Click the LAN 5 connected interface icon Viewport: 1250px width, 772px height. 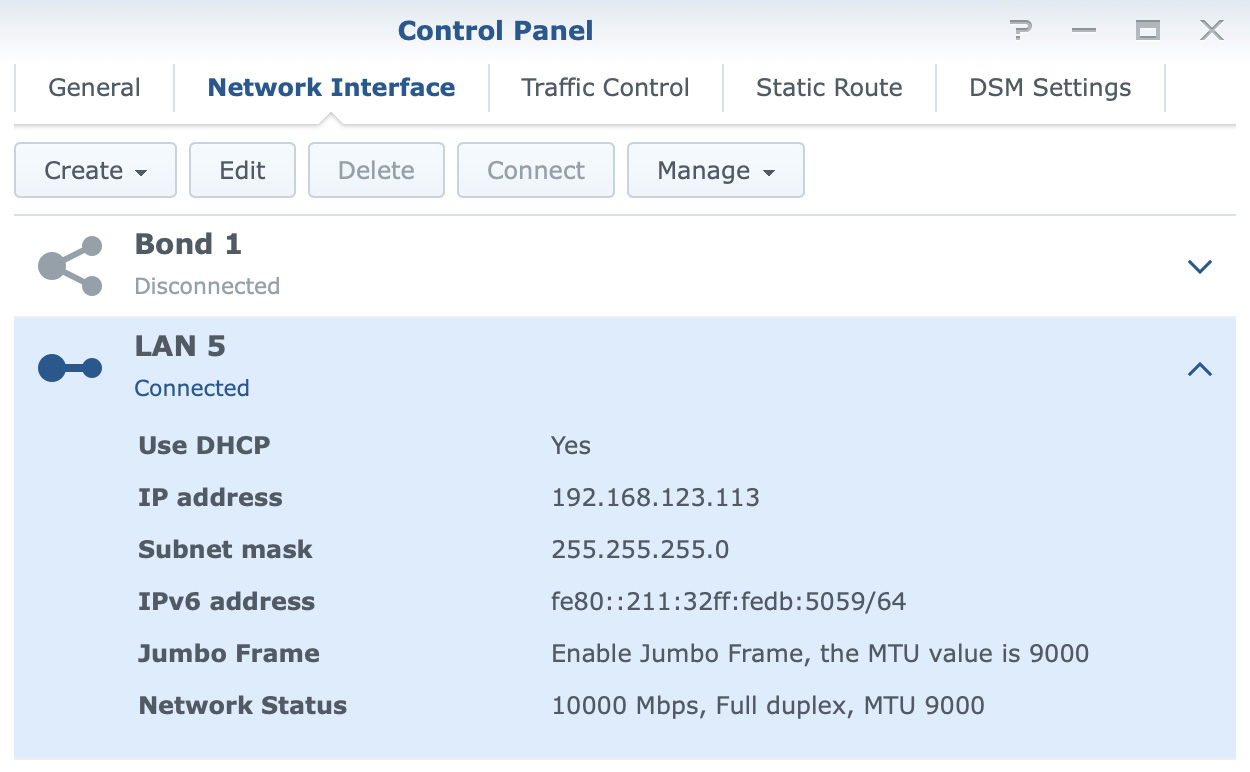(70, 369)
